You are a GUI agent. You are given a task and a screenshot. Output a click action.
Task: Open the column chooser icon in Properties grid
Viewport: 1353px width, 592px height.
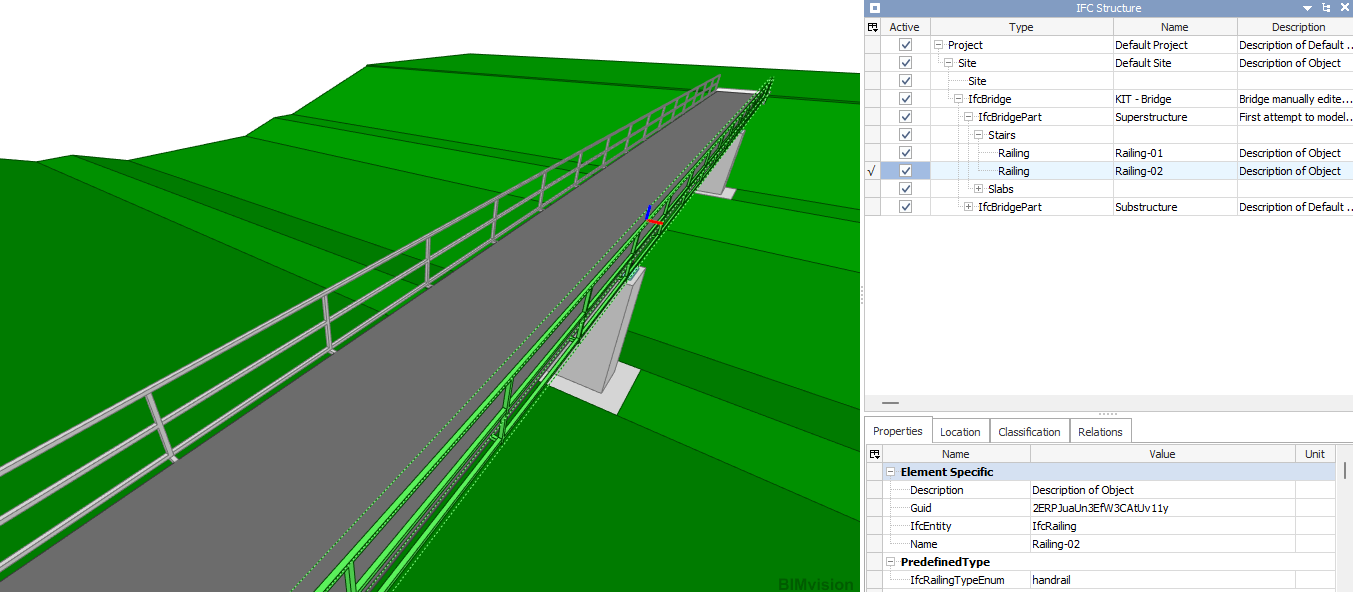pos(875,454)
